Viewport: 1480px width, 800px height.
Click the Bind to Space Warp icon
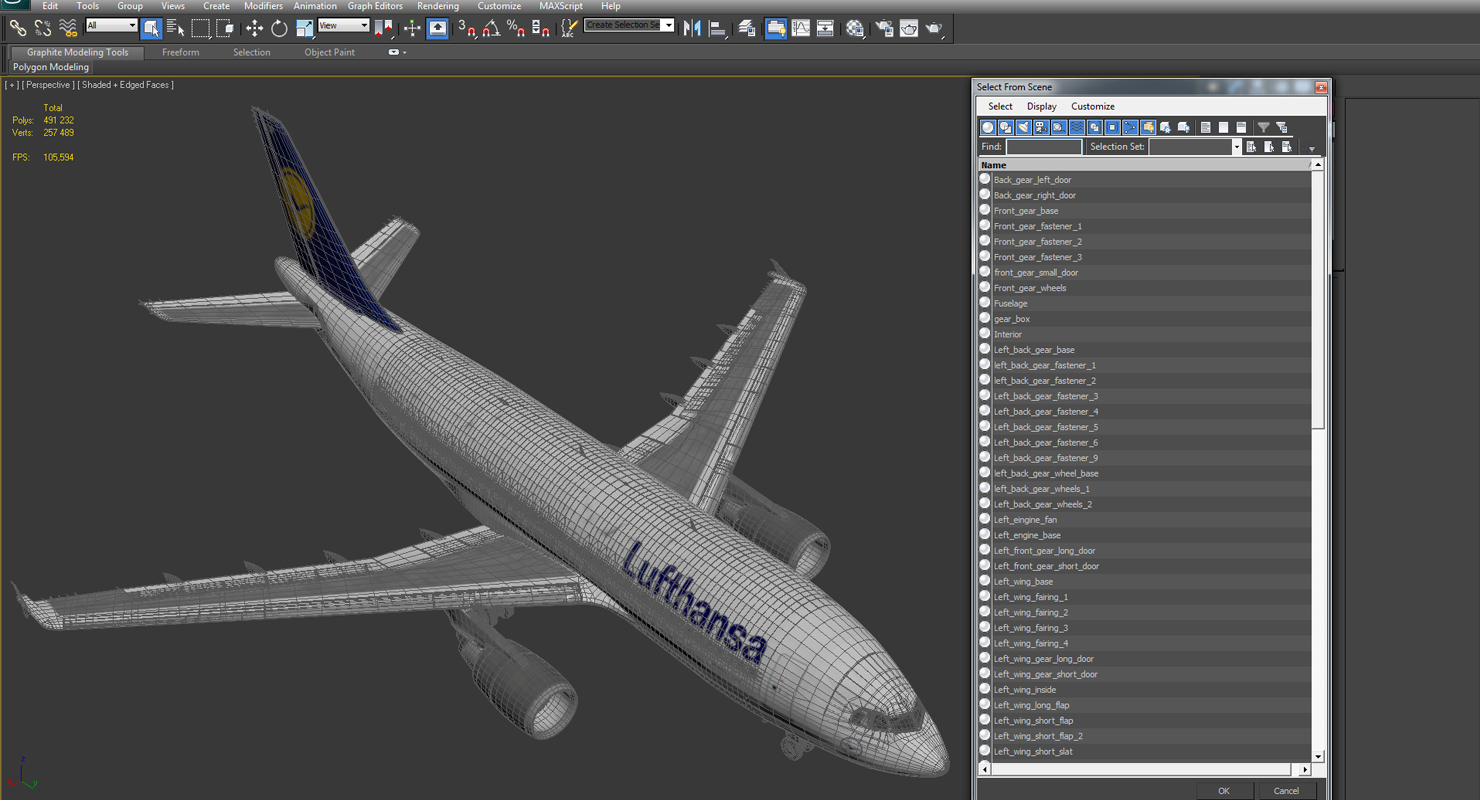click(x=67, y=28)
